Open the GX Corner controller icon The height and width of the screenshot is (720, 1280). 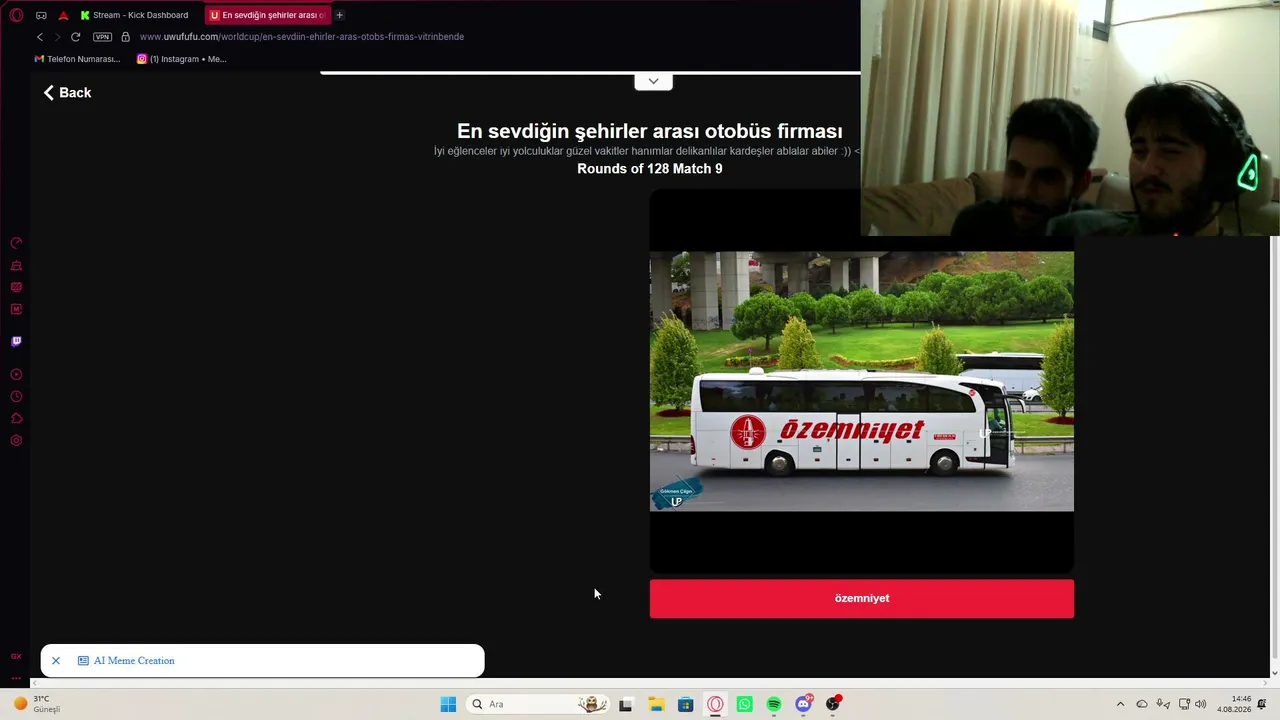tap(41, 15)
